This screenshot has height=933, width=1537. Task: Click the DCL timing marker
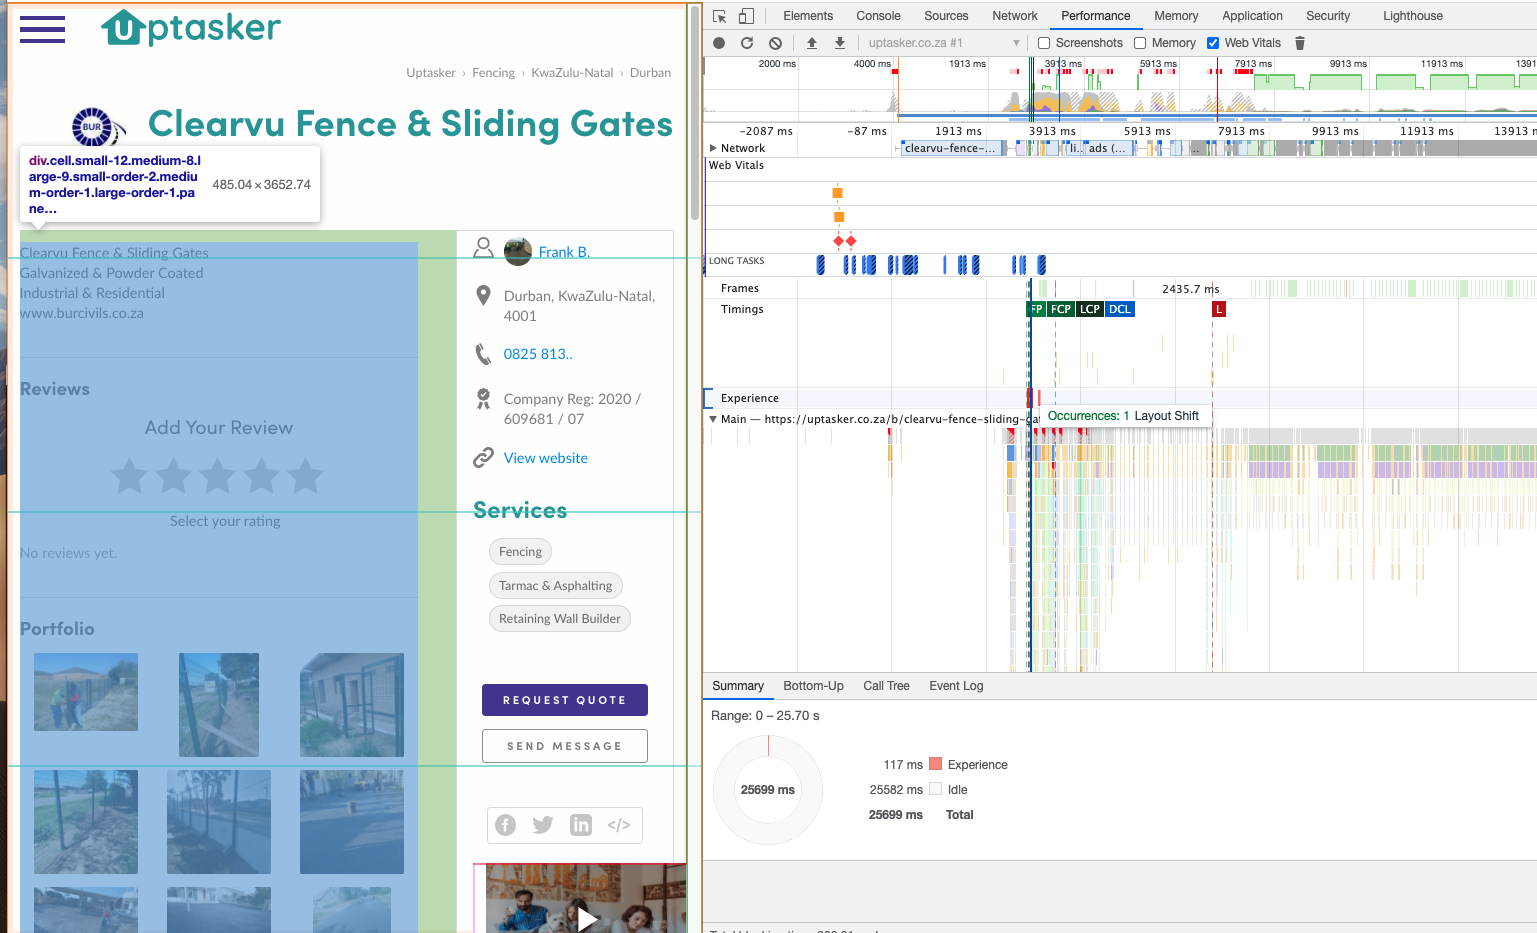tap(1120, 309)
